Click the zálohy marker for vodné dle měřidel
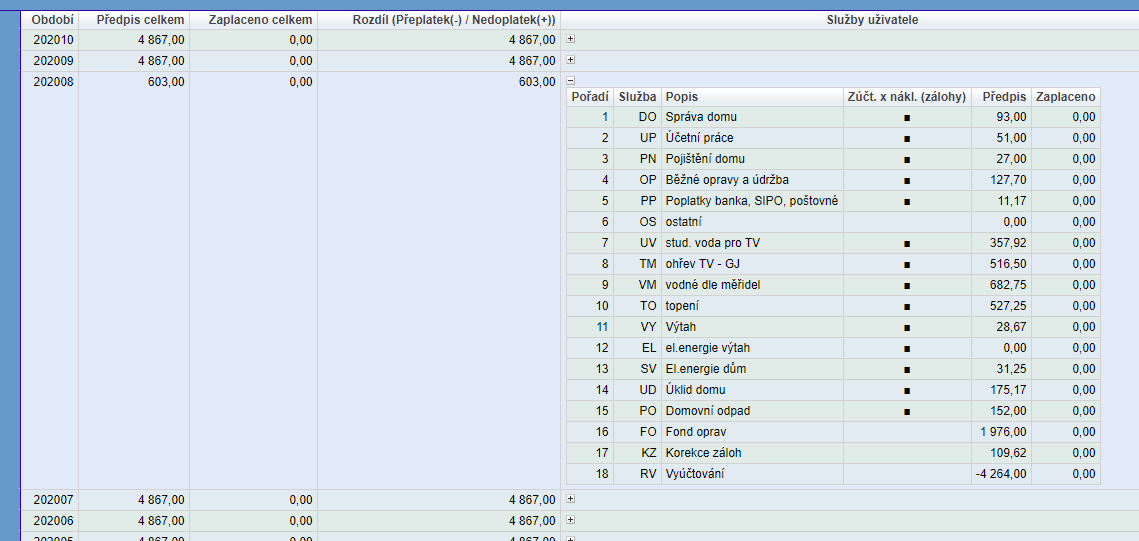 tap(907, 286)
